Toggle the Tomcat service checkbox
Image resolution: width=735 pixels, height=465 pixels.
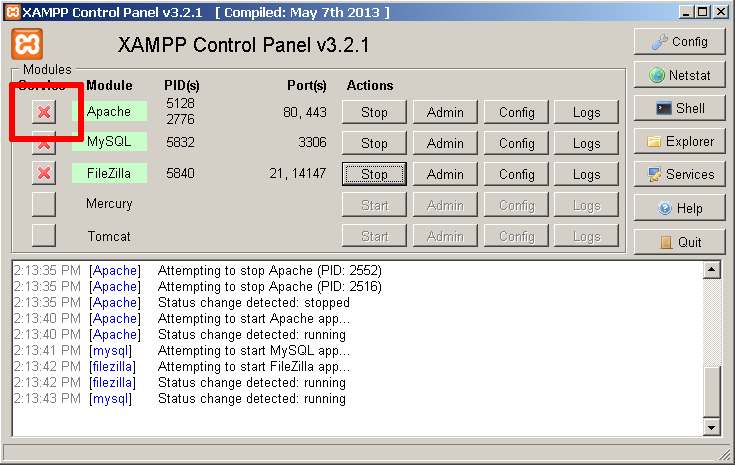[x=44, y=236]
